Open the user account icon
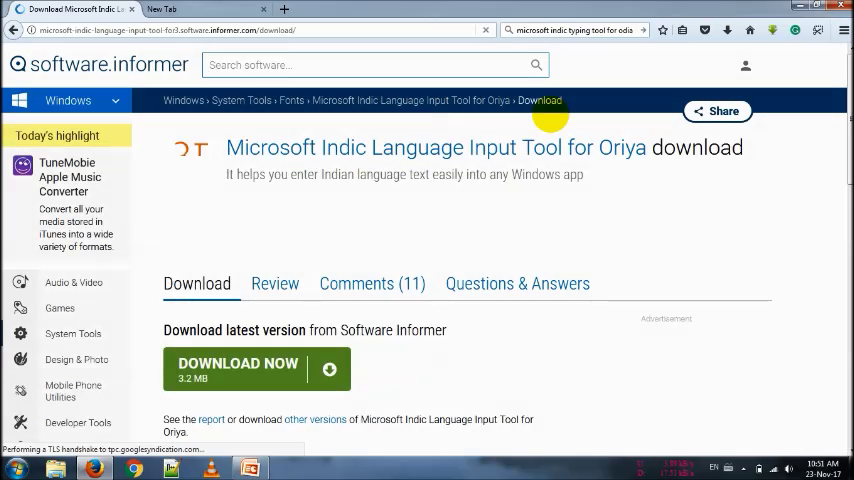854x480 pixels. (x=746, y=66)
